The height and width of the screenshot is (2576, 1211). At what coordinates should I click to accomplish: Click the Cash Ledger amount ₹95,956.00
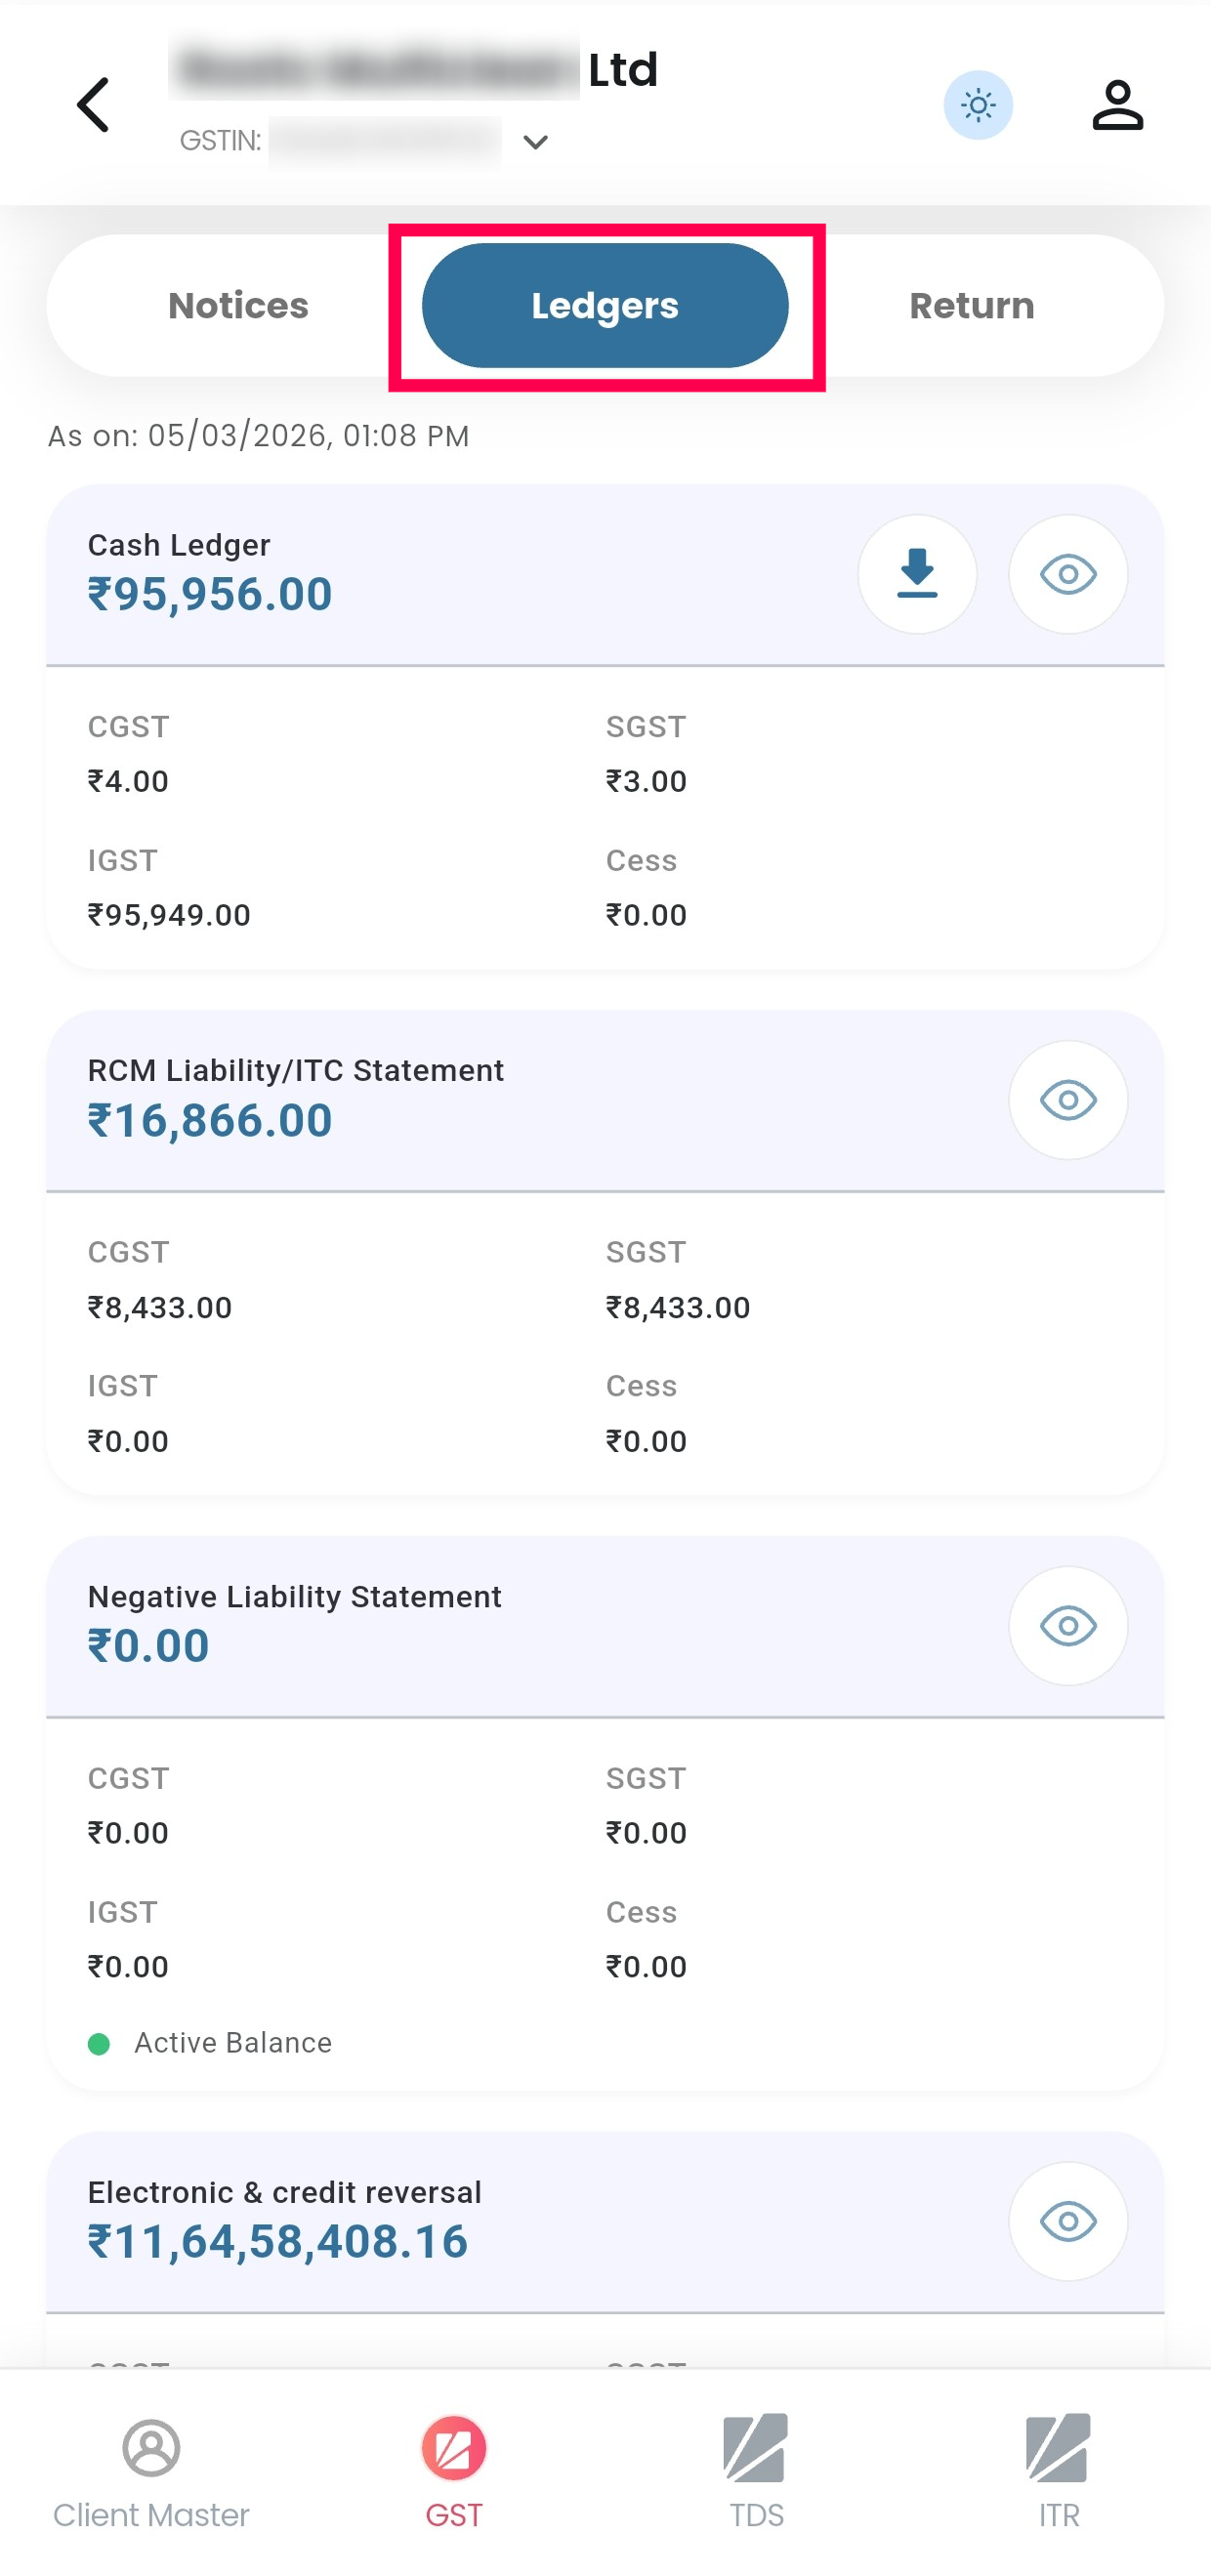tap(210, 594)
